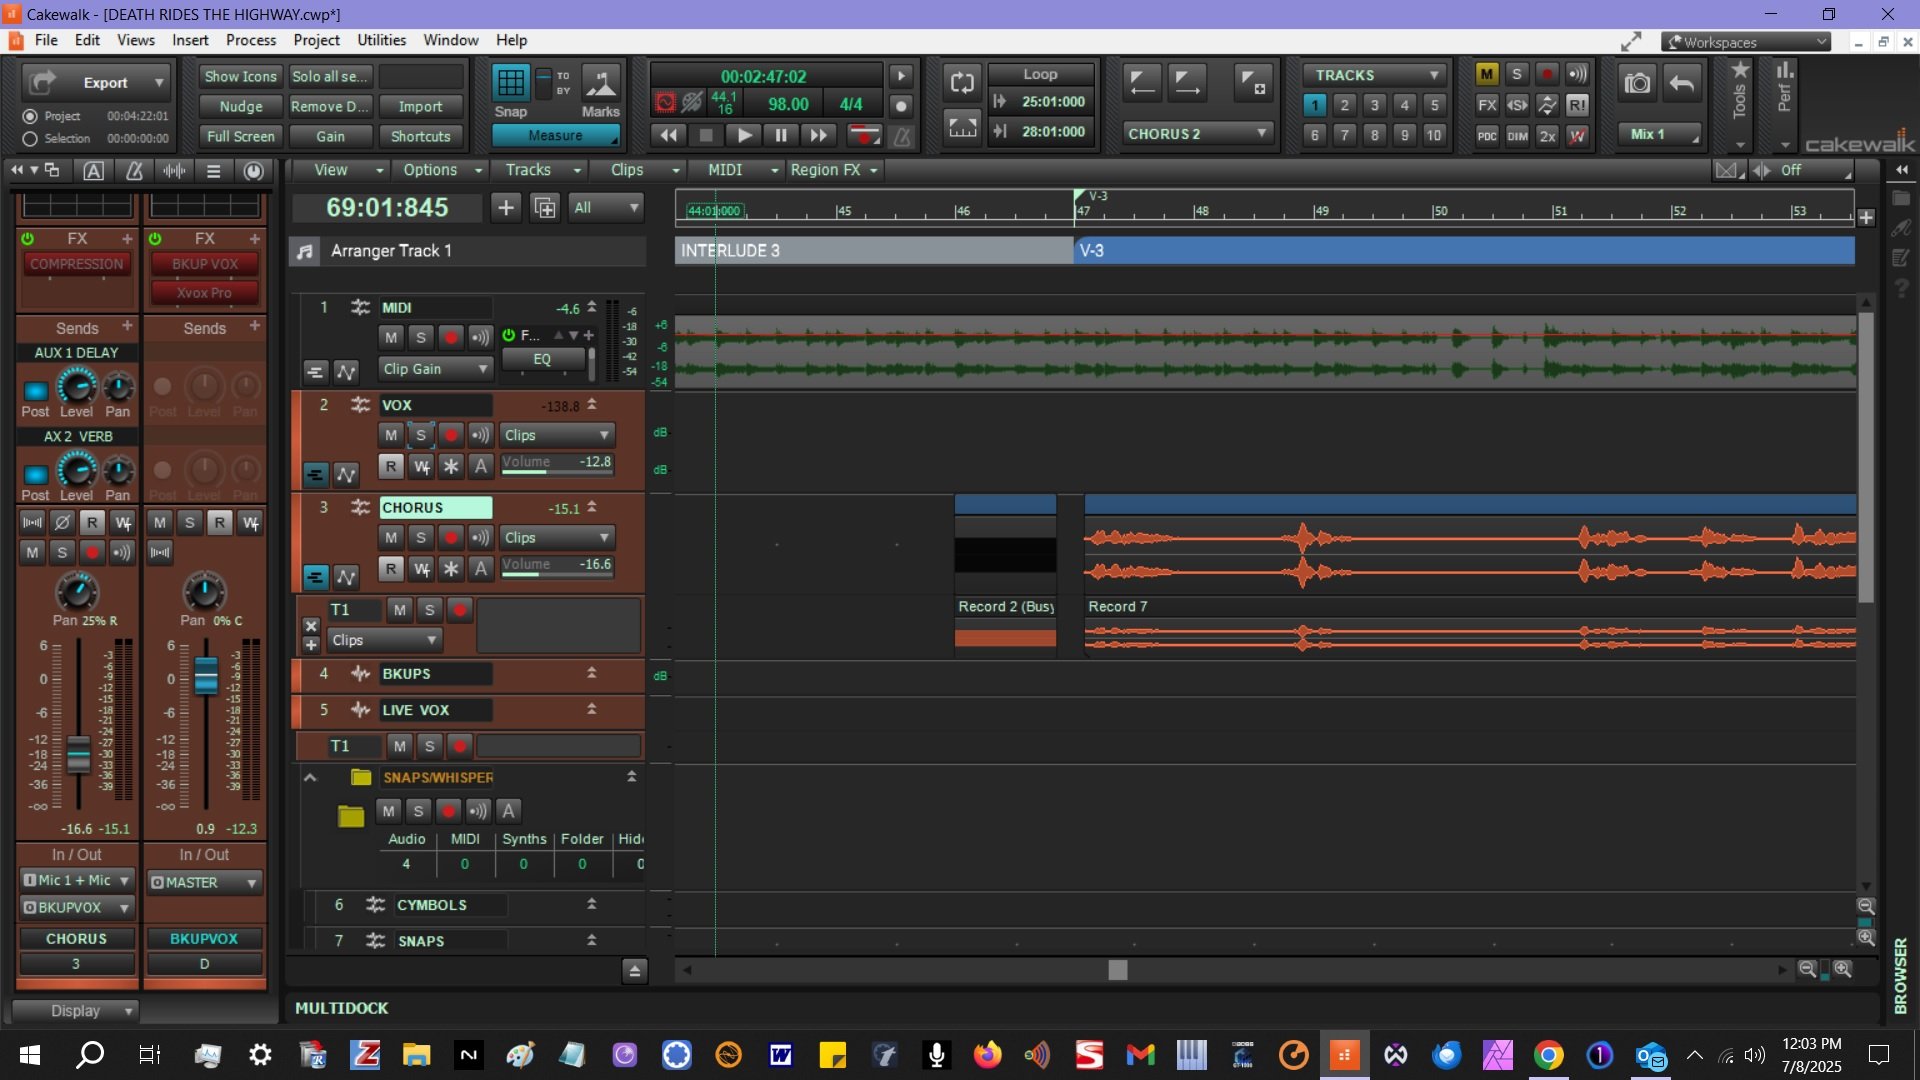Click the Loop on/off icon
Image resolution: width=1920 pixels, height=1080 pixels.
click(x=962, y=83)
